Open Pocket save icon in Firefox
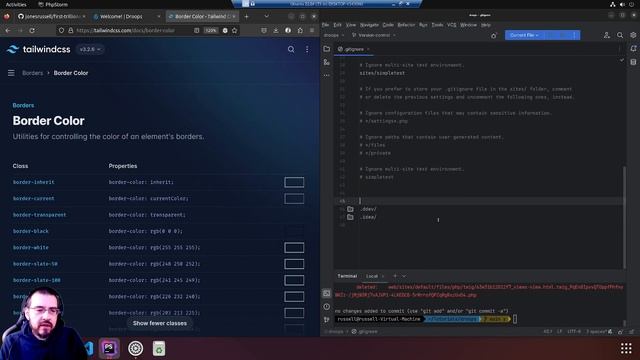Screen dimensions: 640x360 point(264,30)
